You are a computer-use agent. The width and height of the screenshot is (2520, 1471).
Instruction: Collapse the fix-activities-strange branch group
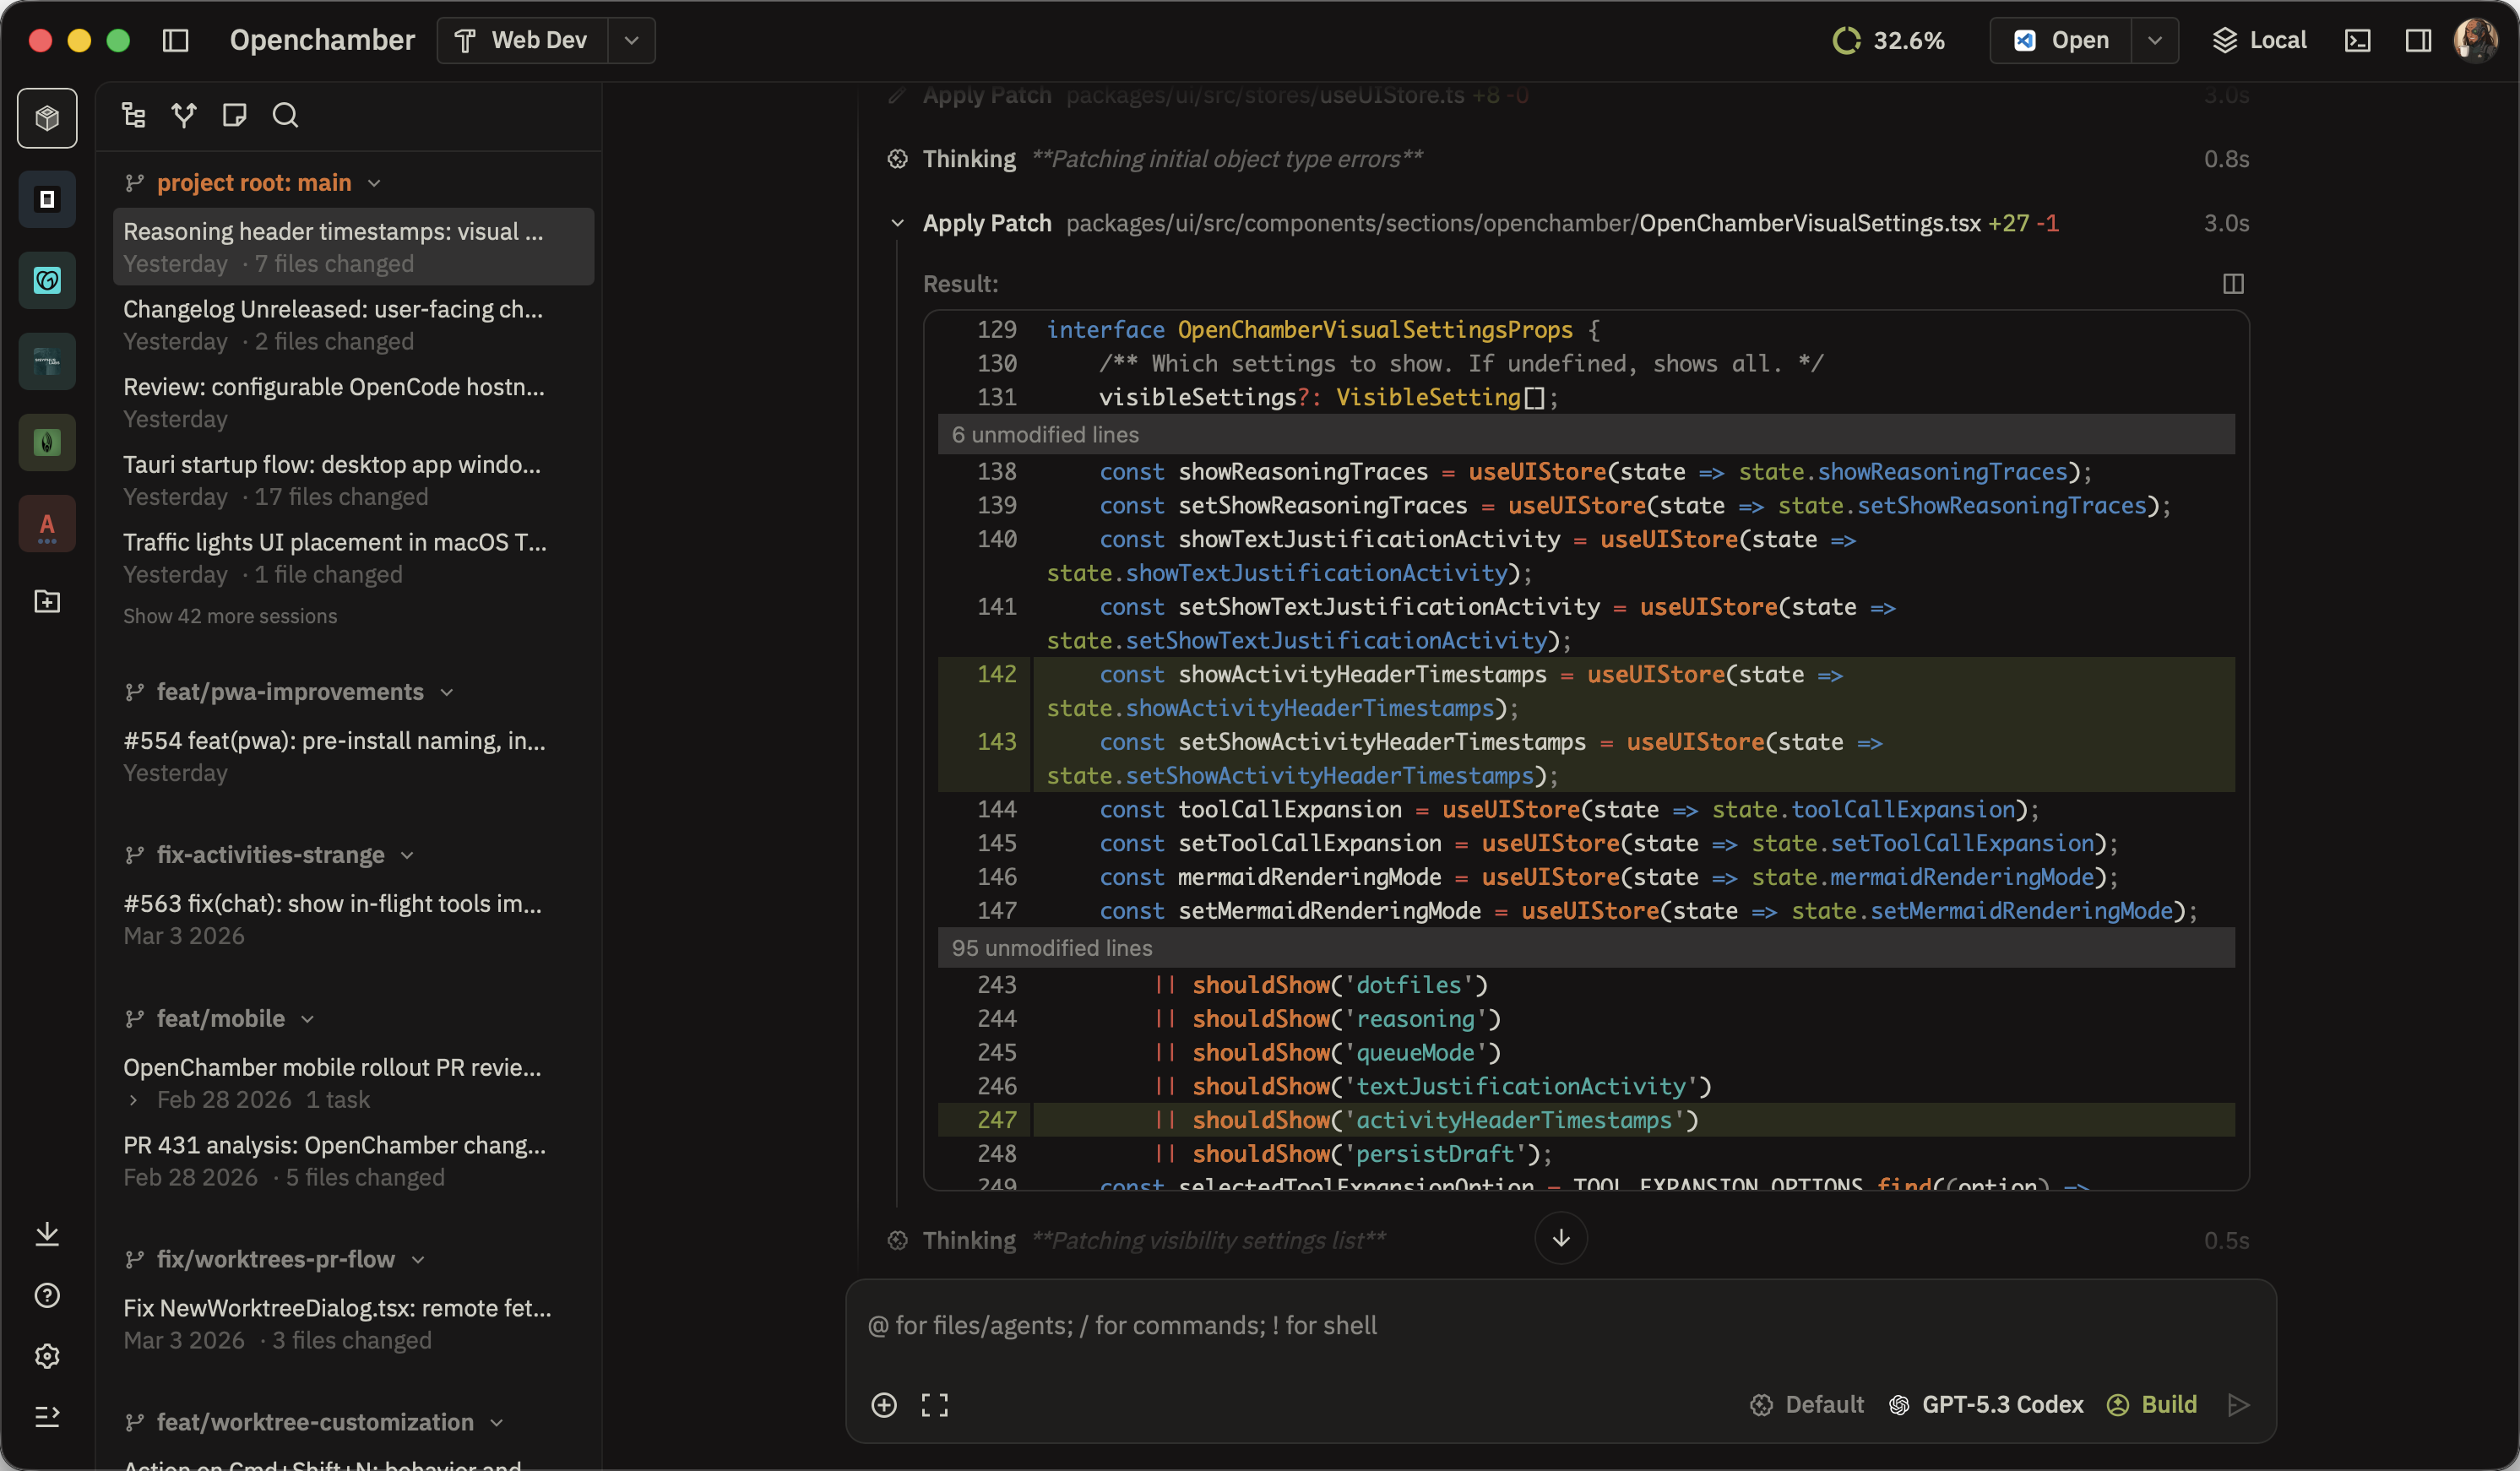(x=269, y=855)
